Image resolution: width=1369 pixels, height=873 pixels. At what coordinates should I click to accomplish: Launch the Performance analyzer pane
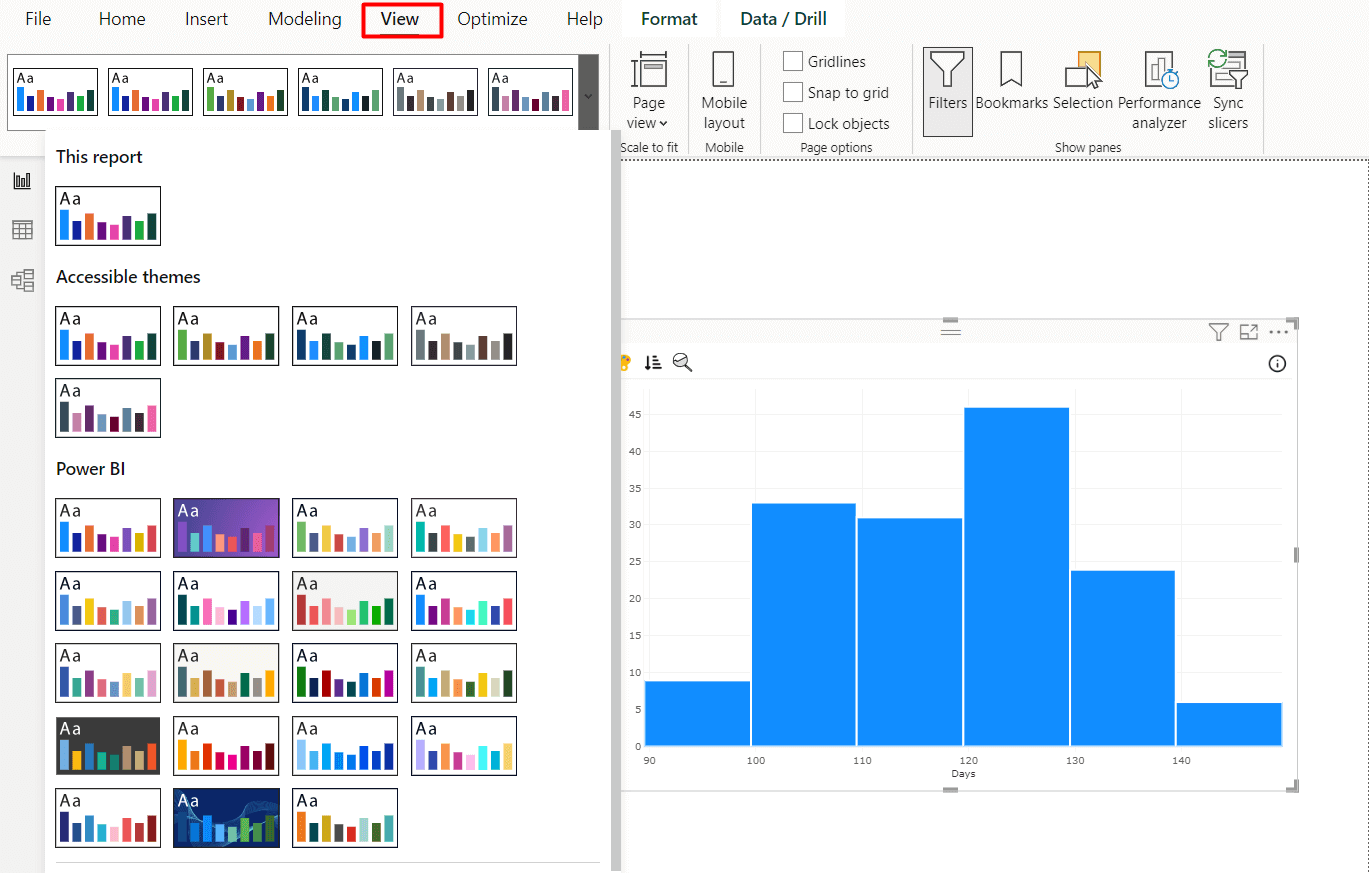(1159, 90)
